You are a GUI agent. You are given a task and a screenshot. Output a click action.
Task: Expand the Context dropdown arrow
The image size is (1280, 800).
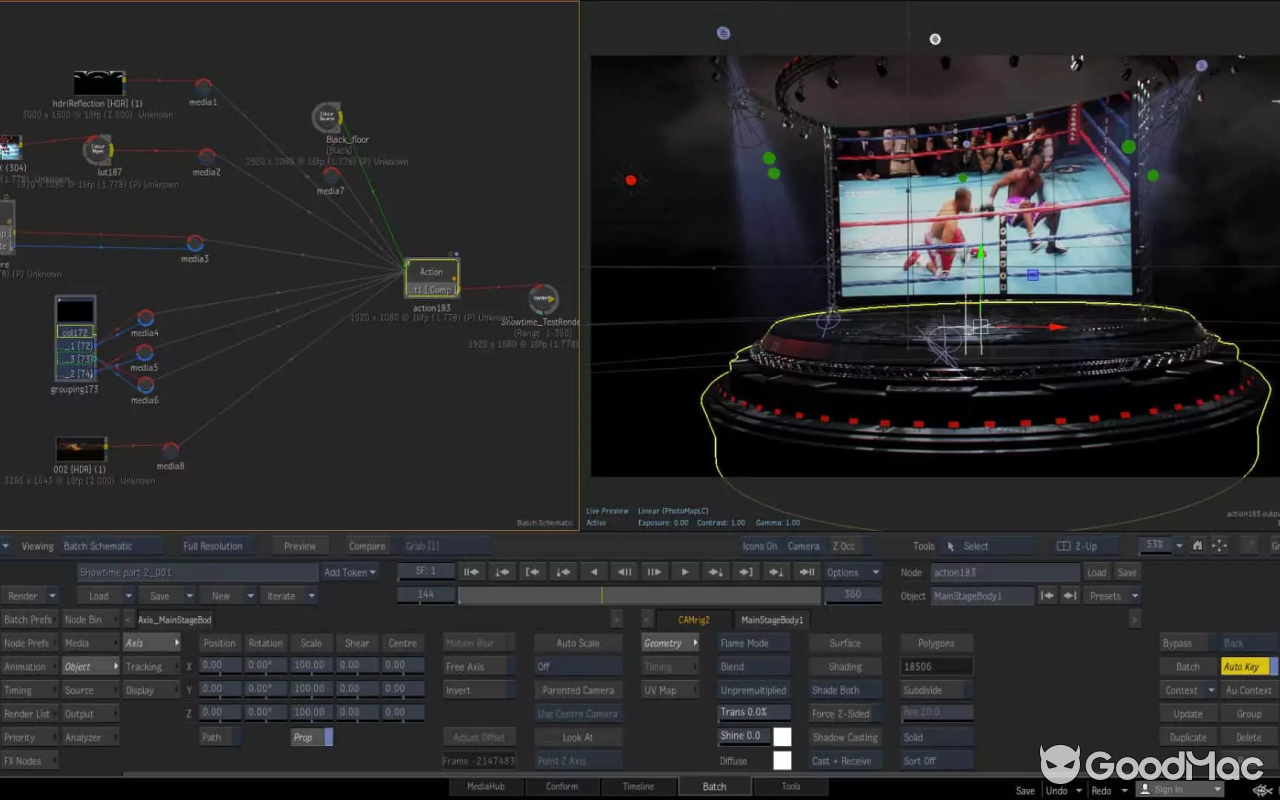[x=1213, y=689]
